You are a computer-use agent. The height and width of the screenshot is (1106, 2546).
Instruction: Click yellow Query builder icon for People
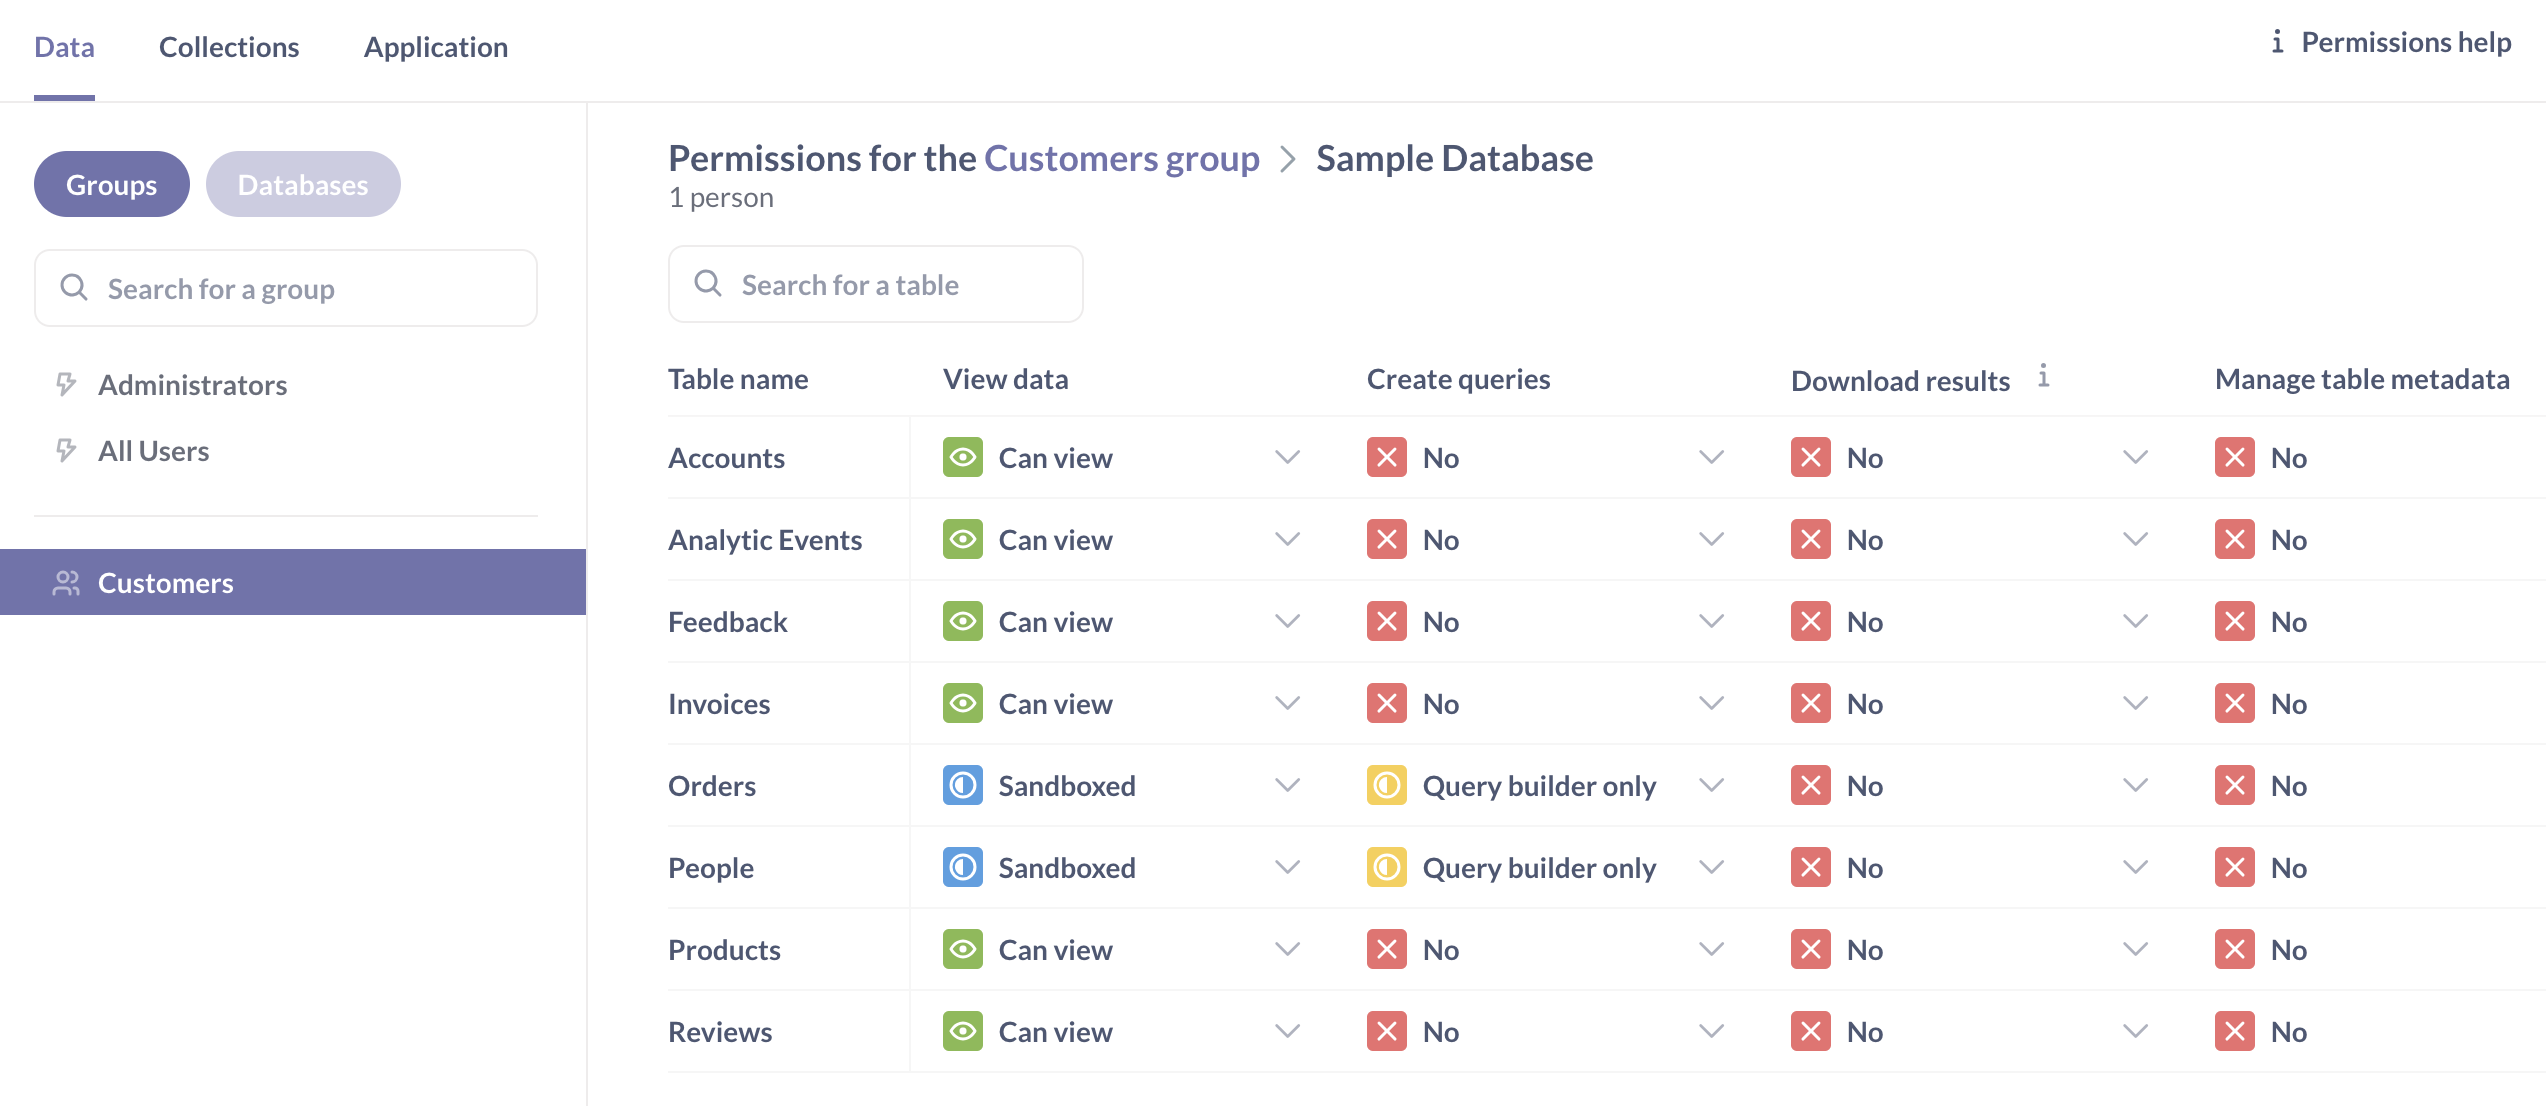coord(1386,867)
